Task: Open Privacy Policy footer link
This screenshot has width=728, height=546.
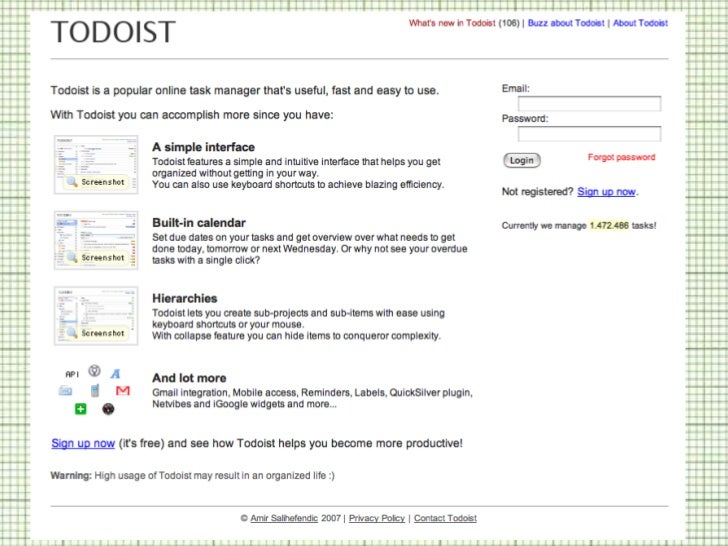Action: (377, 518)
